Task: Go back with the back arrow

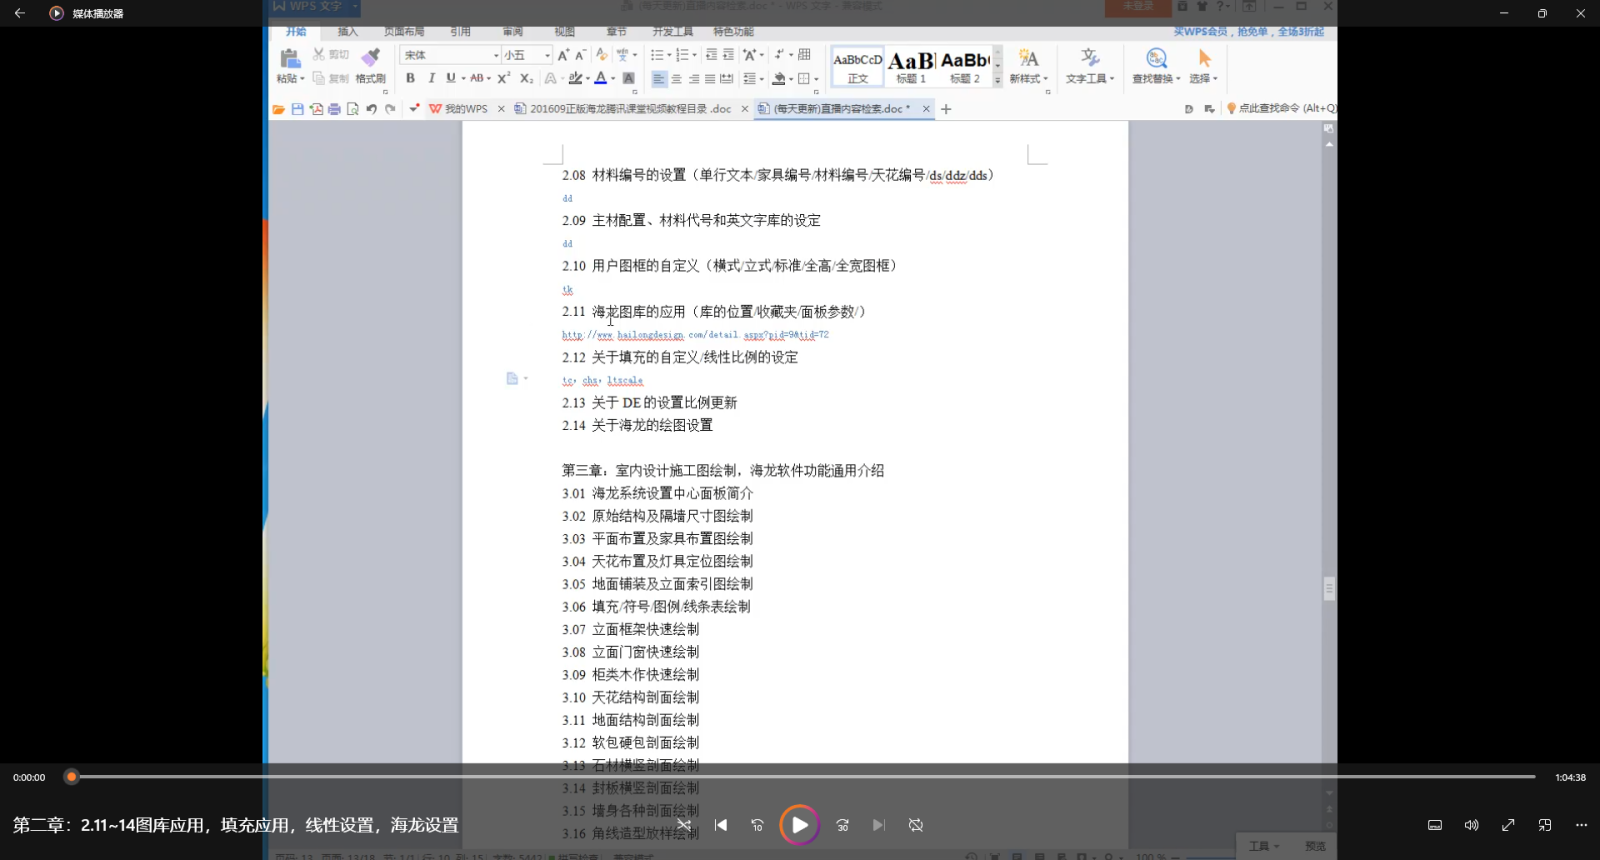Action: pyautogui.click(x=20, y=13)
